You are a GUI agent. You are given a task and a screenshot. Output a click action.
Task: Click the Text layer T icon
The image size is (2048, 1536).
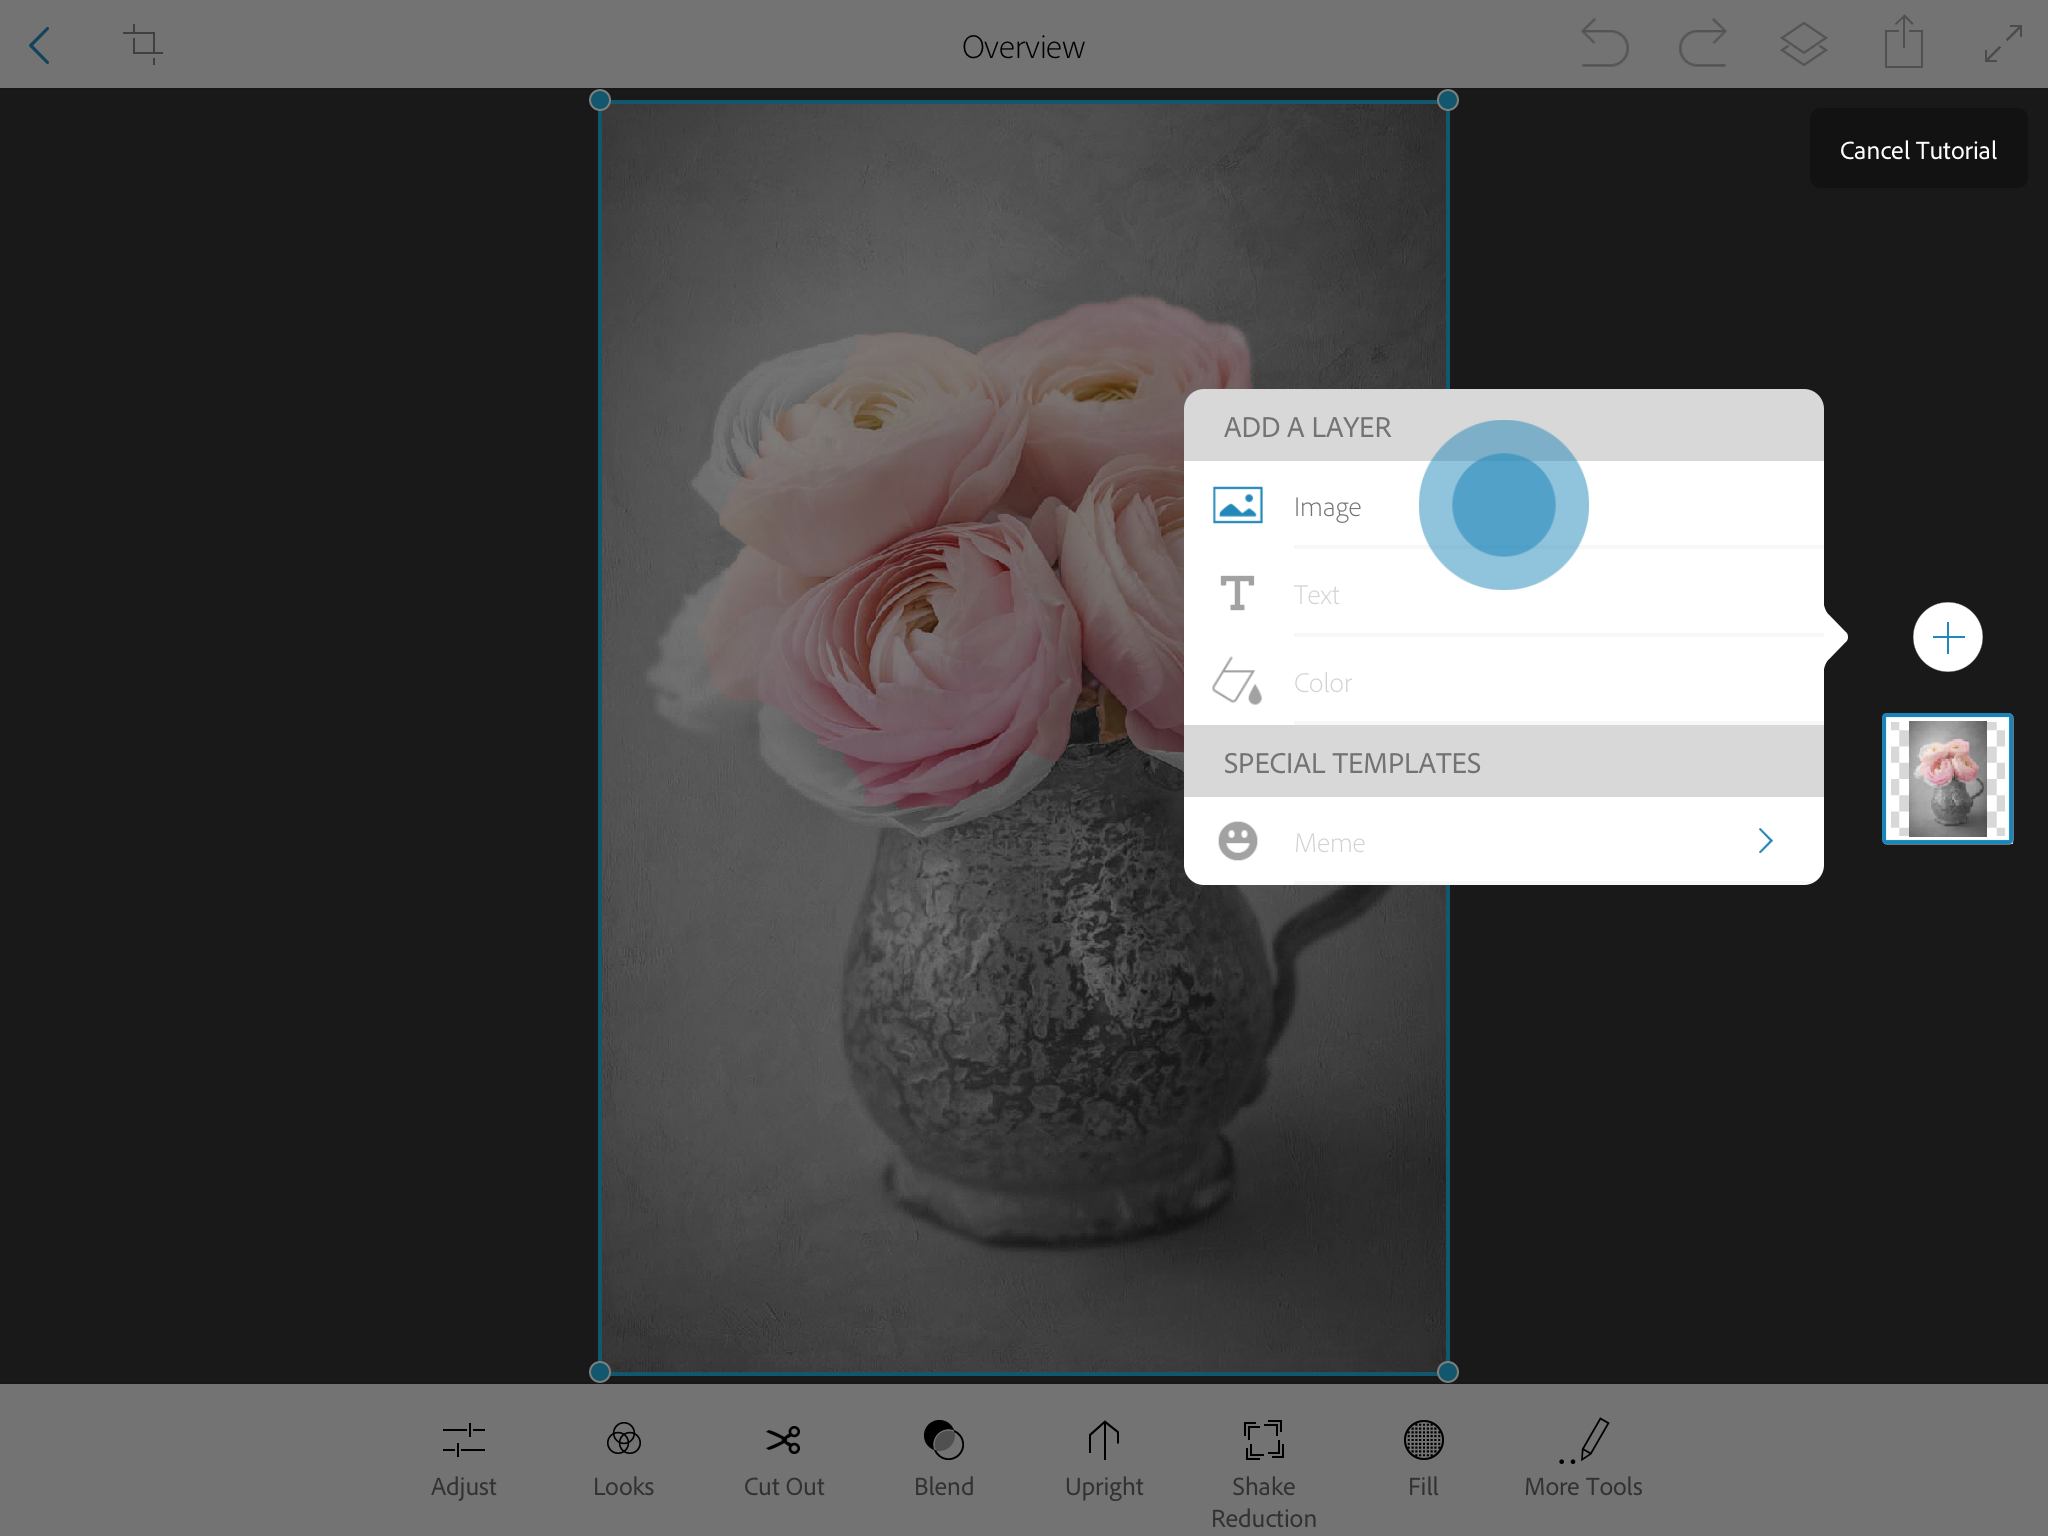coord(1237,593)
